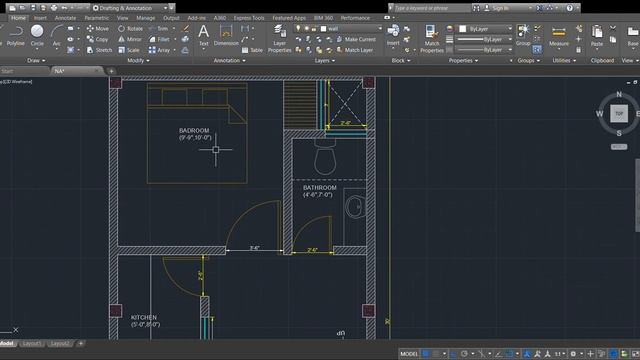Open the Annotate ribbon tab

click(x=65, y=18)
